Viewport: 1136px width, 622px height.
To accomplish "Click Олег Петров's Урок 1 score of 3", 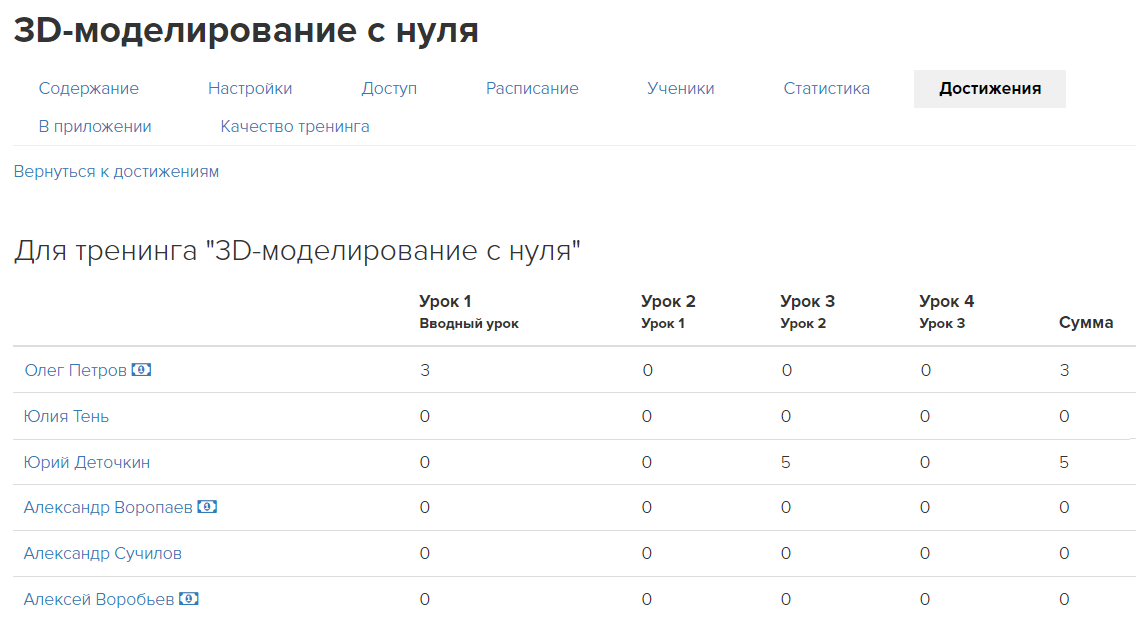I will (425, 370).
